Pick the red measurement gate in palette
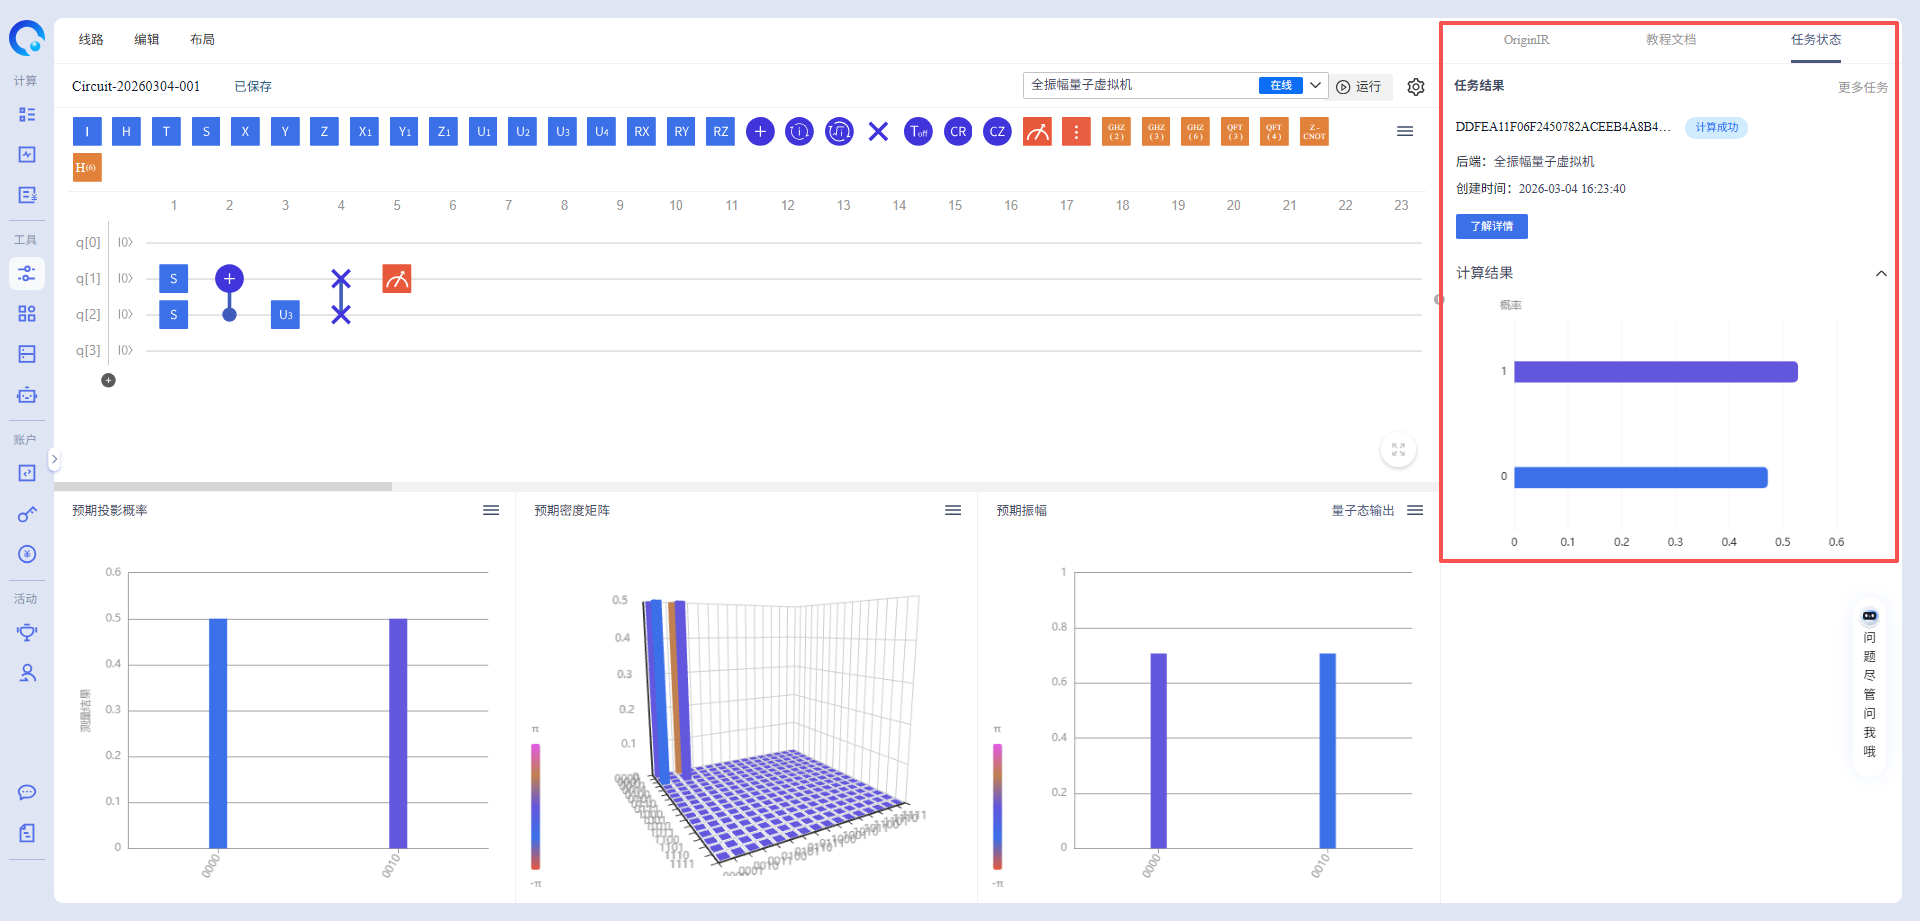This screenshot has width=1920, height=921. point(1037,132)
